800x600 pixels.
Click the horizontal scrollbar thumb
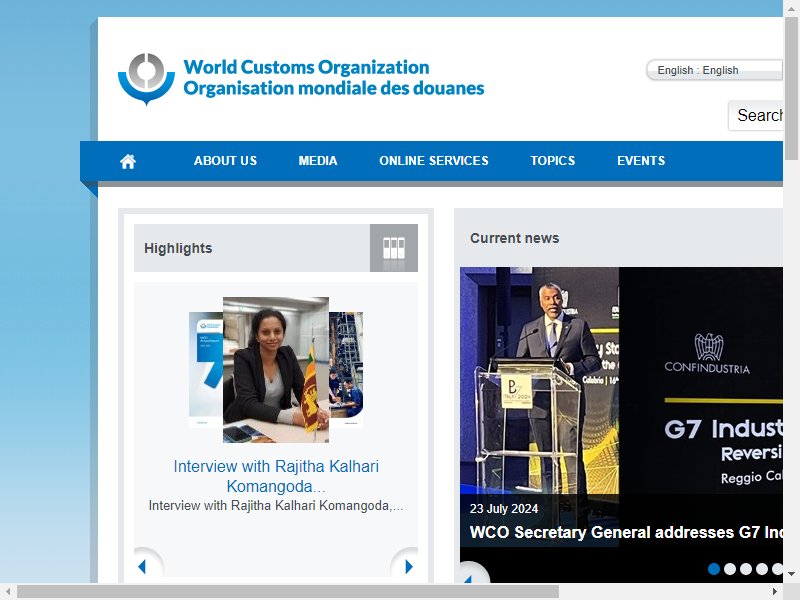point(288,591)
